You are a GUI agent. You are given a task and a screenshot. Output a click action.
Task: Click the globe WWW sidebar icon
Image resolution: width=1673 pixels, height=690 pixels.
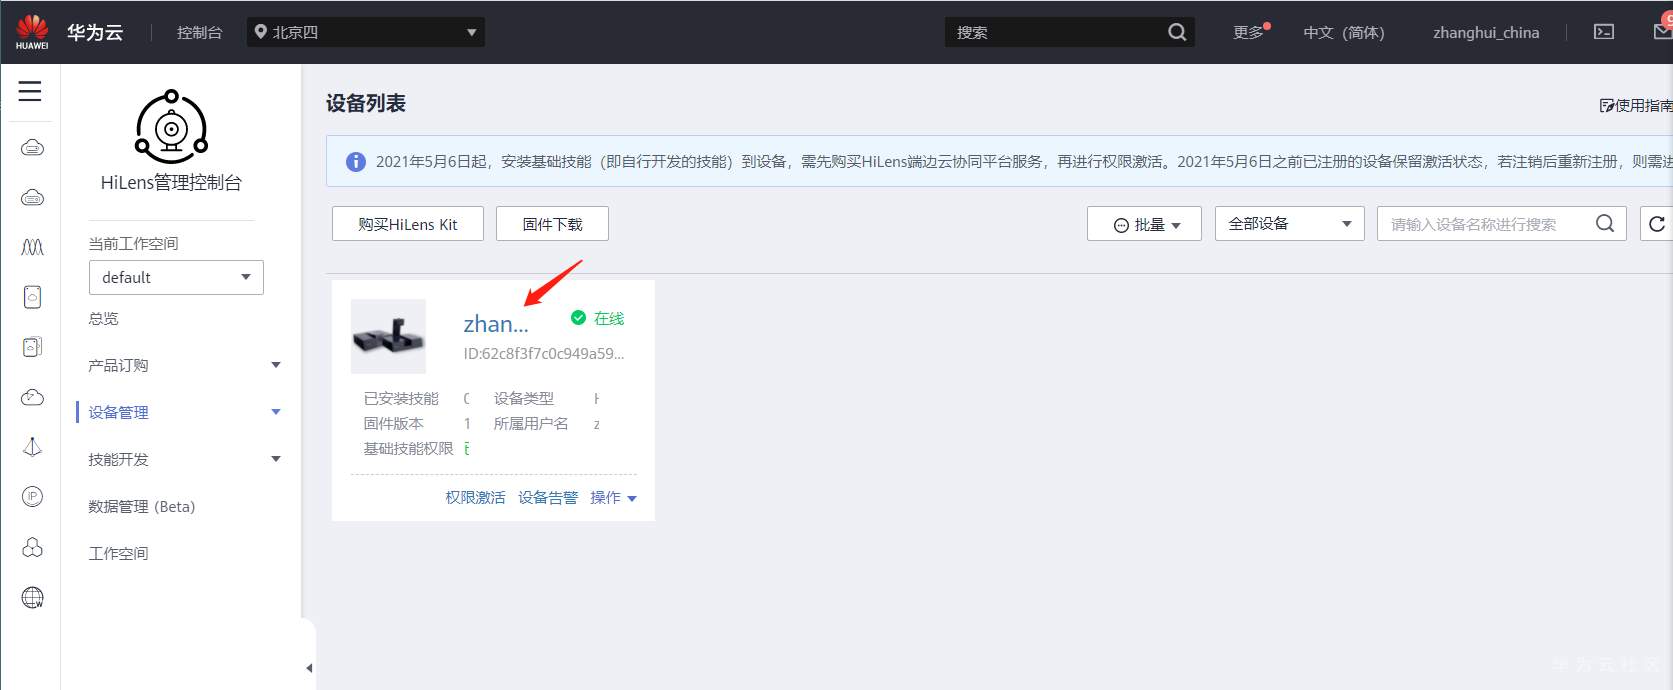tap(32, 597)
